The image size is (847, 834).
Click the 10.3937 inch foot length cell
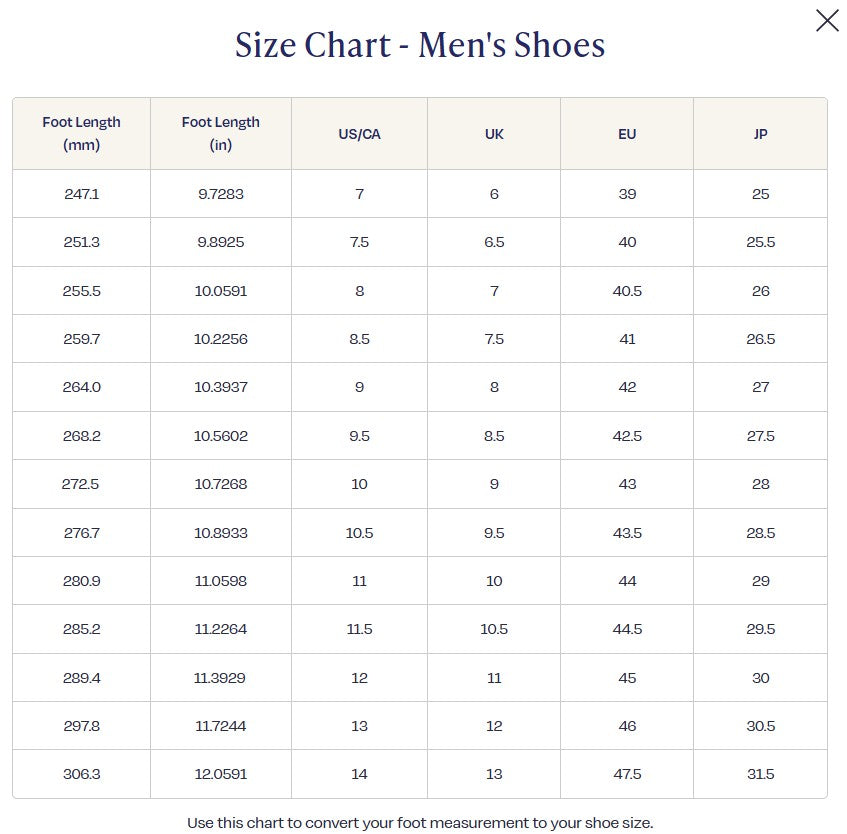221,387
